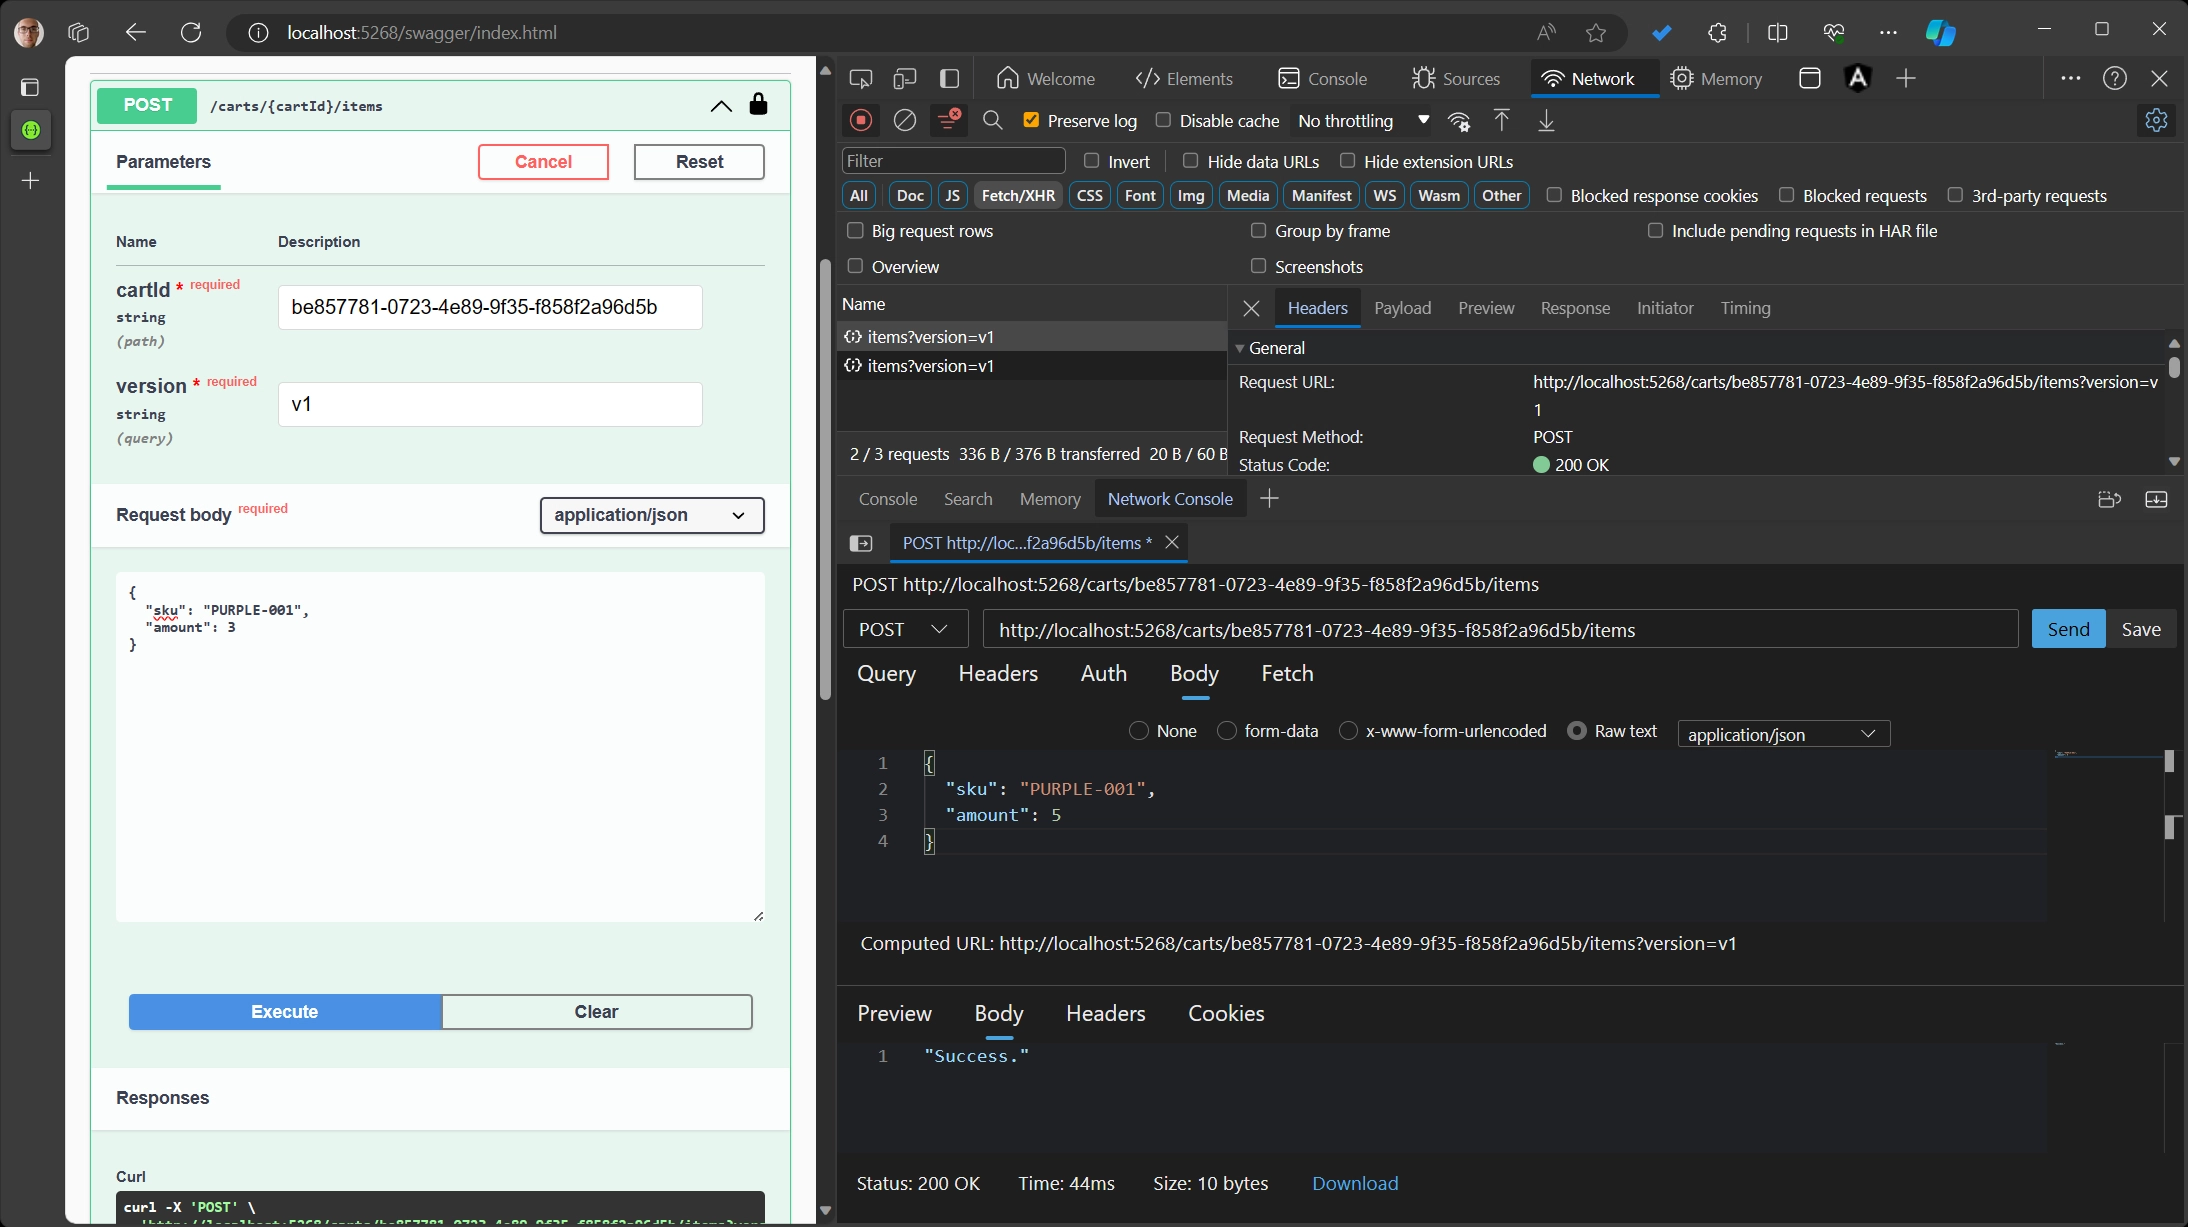
Task: Click the Search filter icon in Network tab
Action: tap(992, 120)
